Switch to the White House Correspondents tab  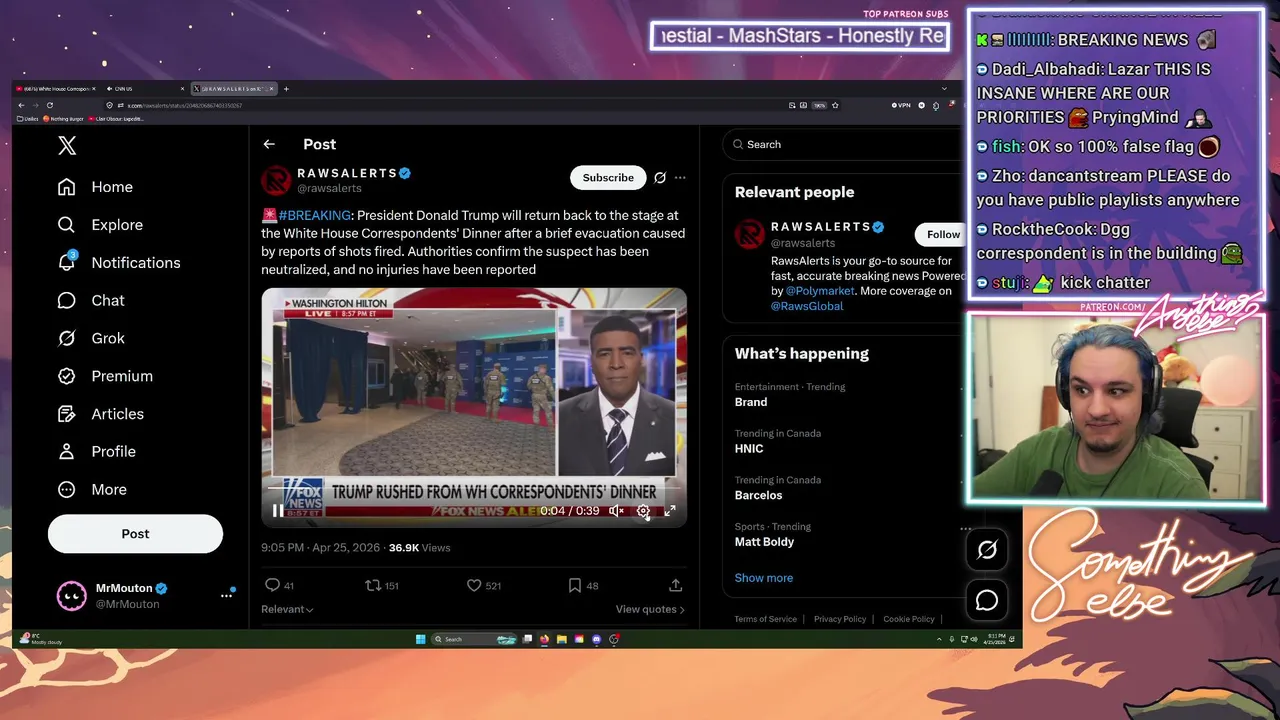pyautogui.click(x=57, y=89)
